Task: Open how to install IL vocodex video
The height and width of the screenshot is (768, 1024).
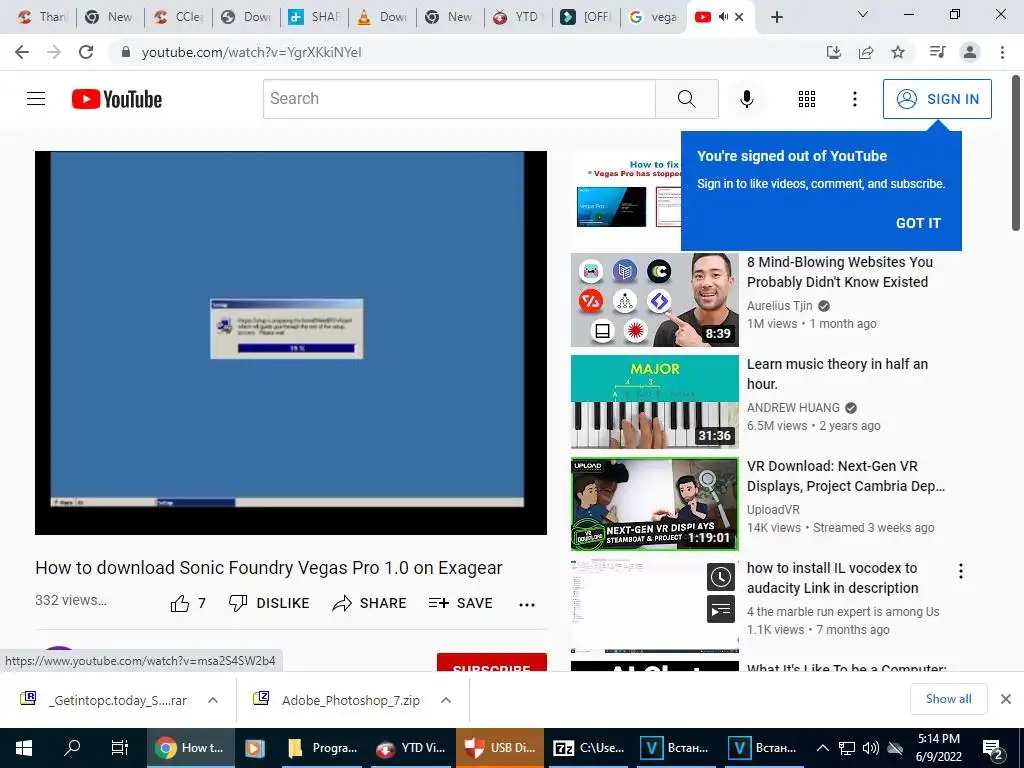Action: pos(833,578)
